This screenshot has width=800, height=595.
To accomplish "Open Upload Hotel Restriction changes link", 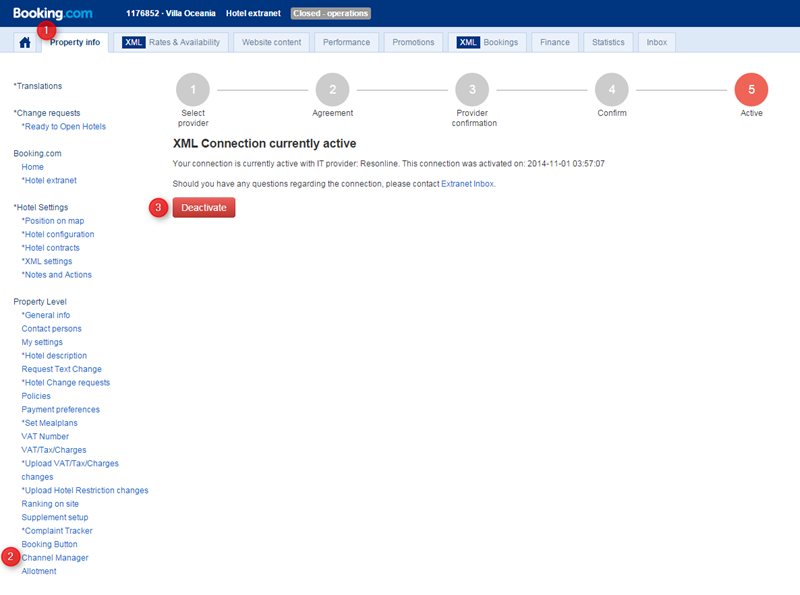I will coord(85,490).
